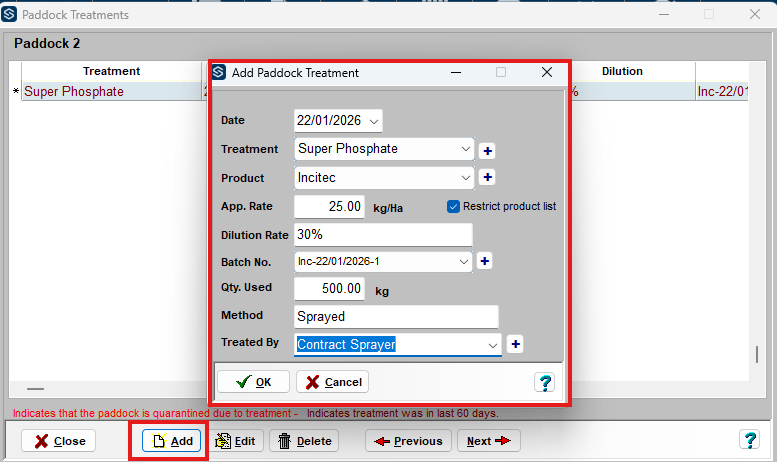Edit the selected treatment record

(x=236, y=441)
